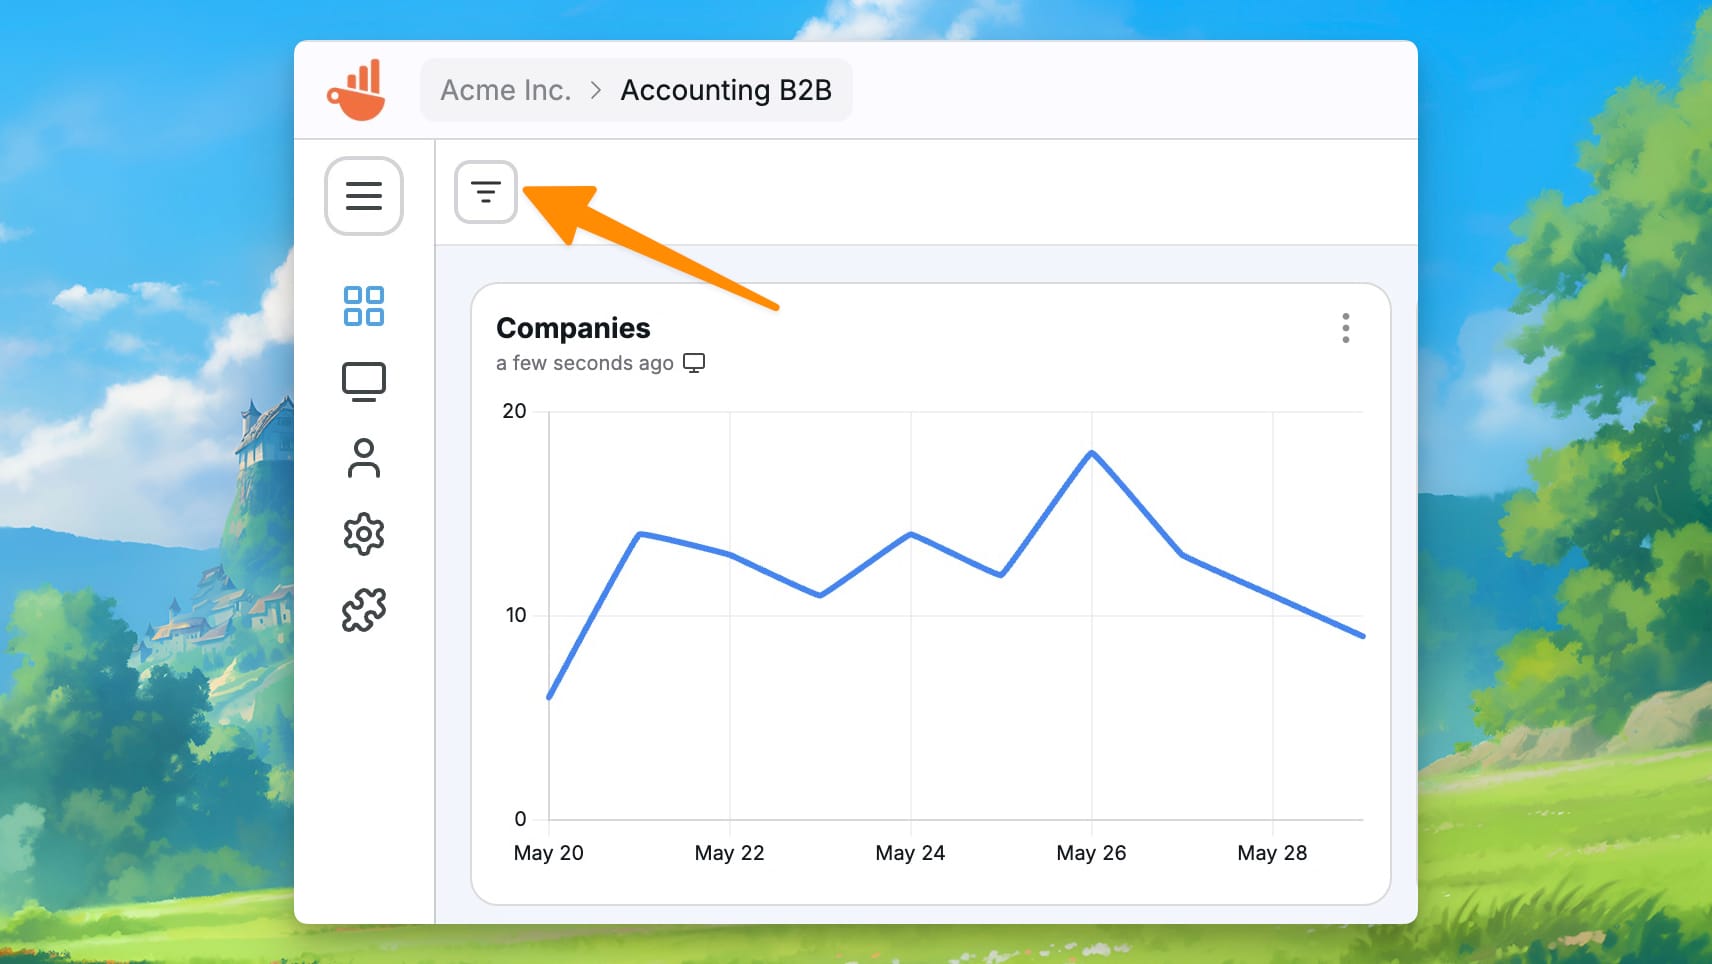
Task: Select Acme Inc. in the breadcrumb
Action: pos(506,90)
